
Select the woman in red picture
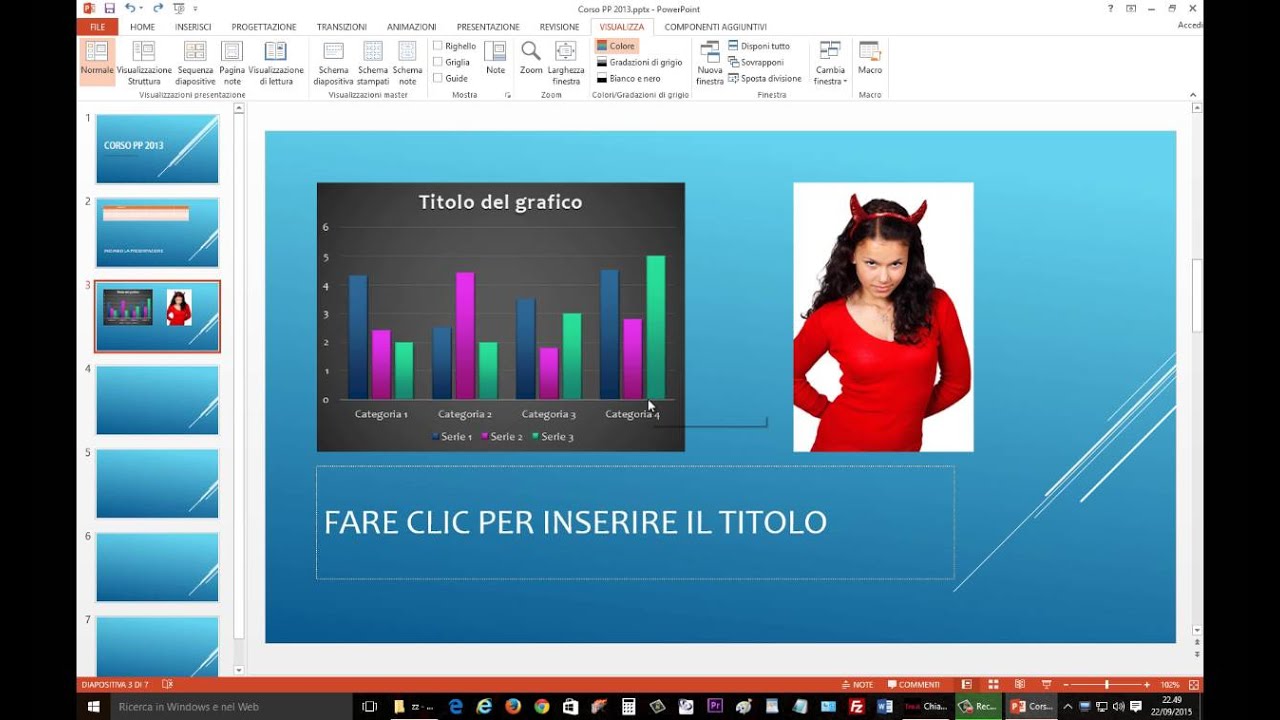(883, 317)
